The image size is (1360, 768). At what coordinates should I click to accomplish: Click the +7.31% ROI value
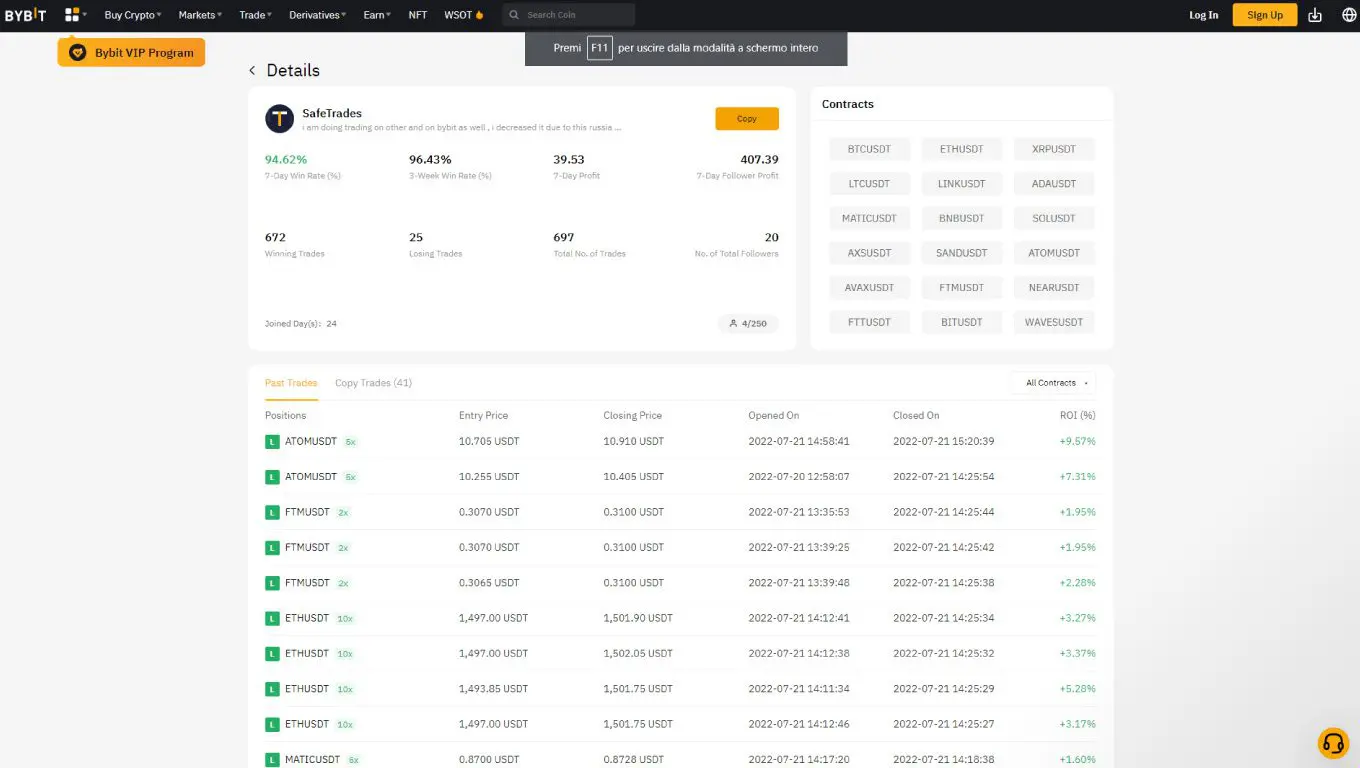click(1078, 477)
